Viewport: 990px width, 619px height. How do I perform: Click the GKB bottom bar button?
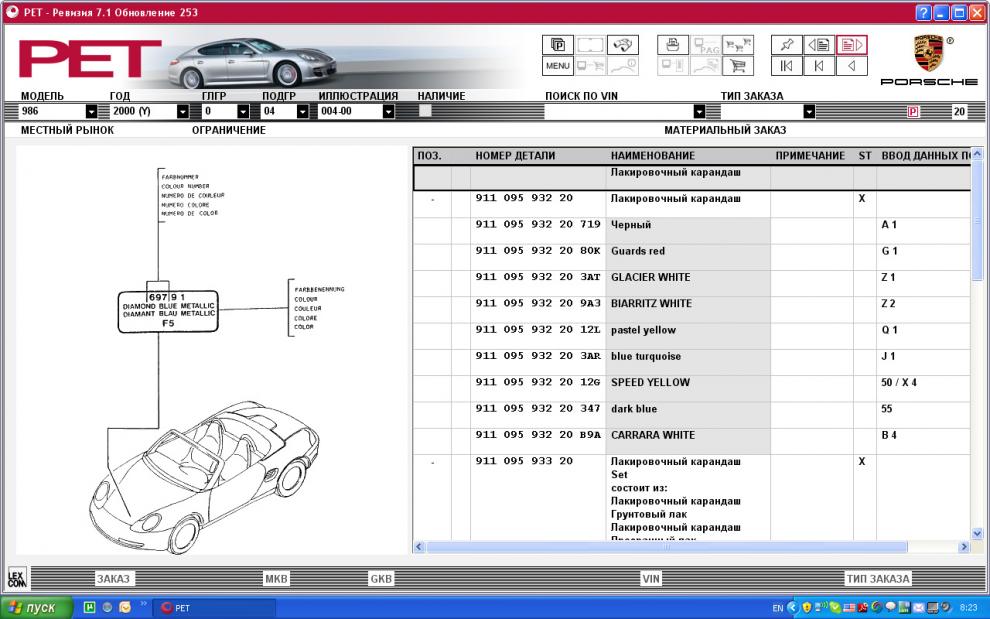click(381, 579)
